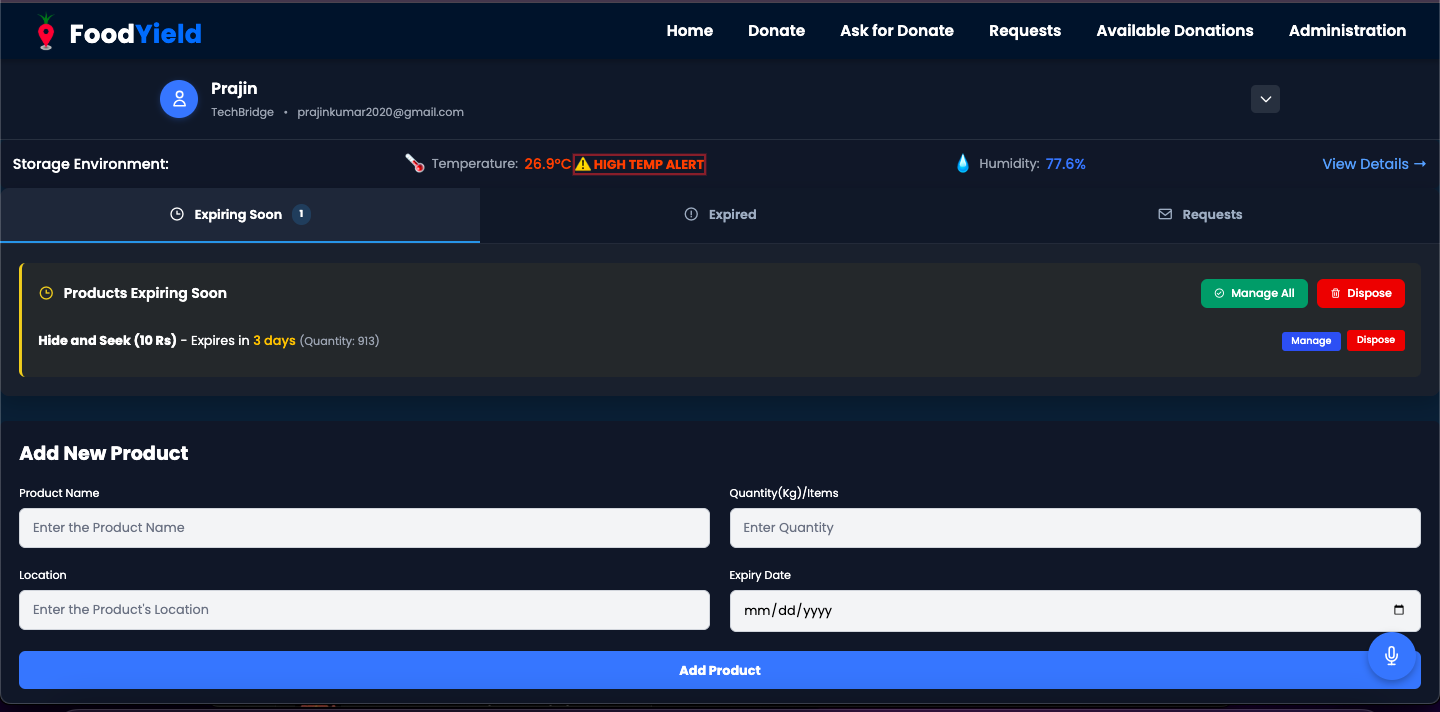Open the Expiry Date calendar picker icon

tap(1398, 610)
